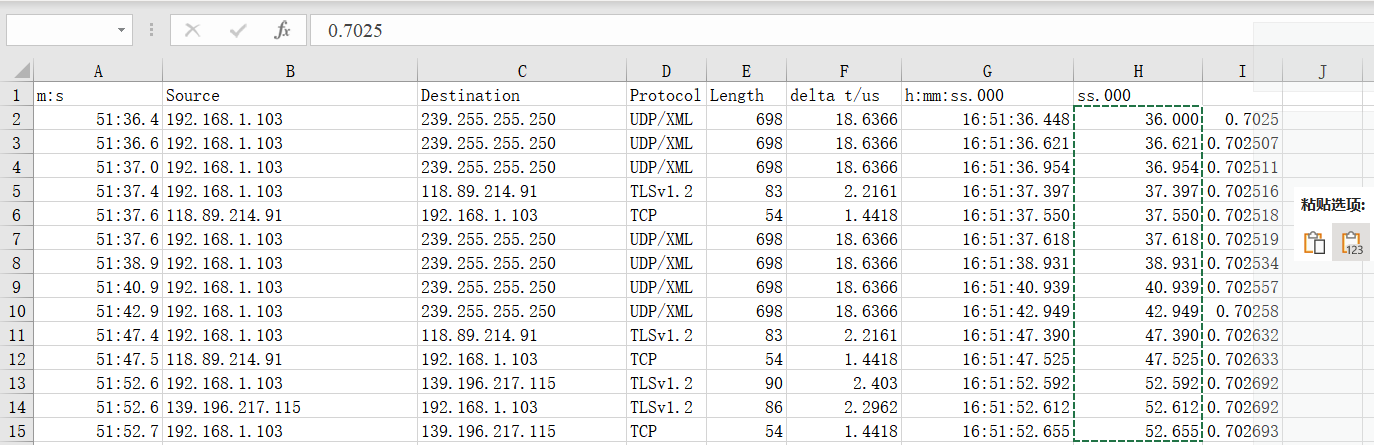Select delta value 2.403
The height and width of the screenshot is (445, 1374).
click(x=844, y=383)
